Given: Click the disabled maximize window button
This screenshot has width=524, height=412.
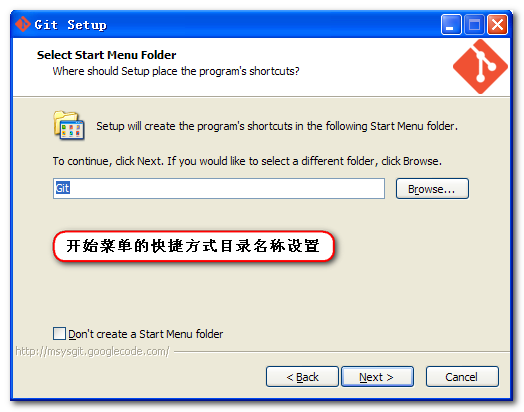Looking at the screenshot, I should pos(474,24).
